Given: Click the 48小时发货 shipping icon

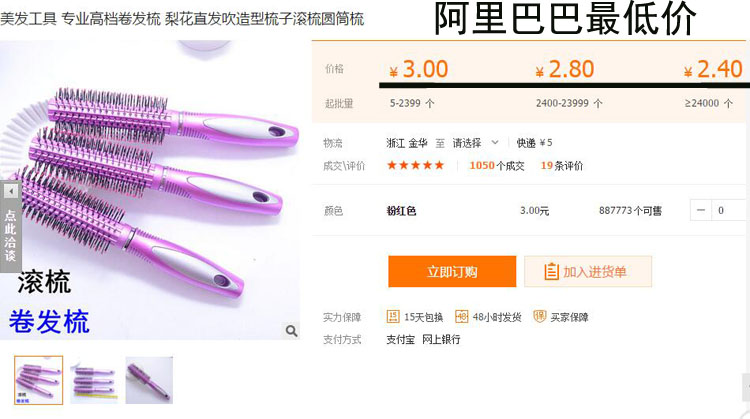Looking at the screenshot, I should coord(461,316).
